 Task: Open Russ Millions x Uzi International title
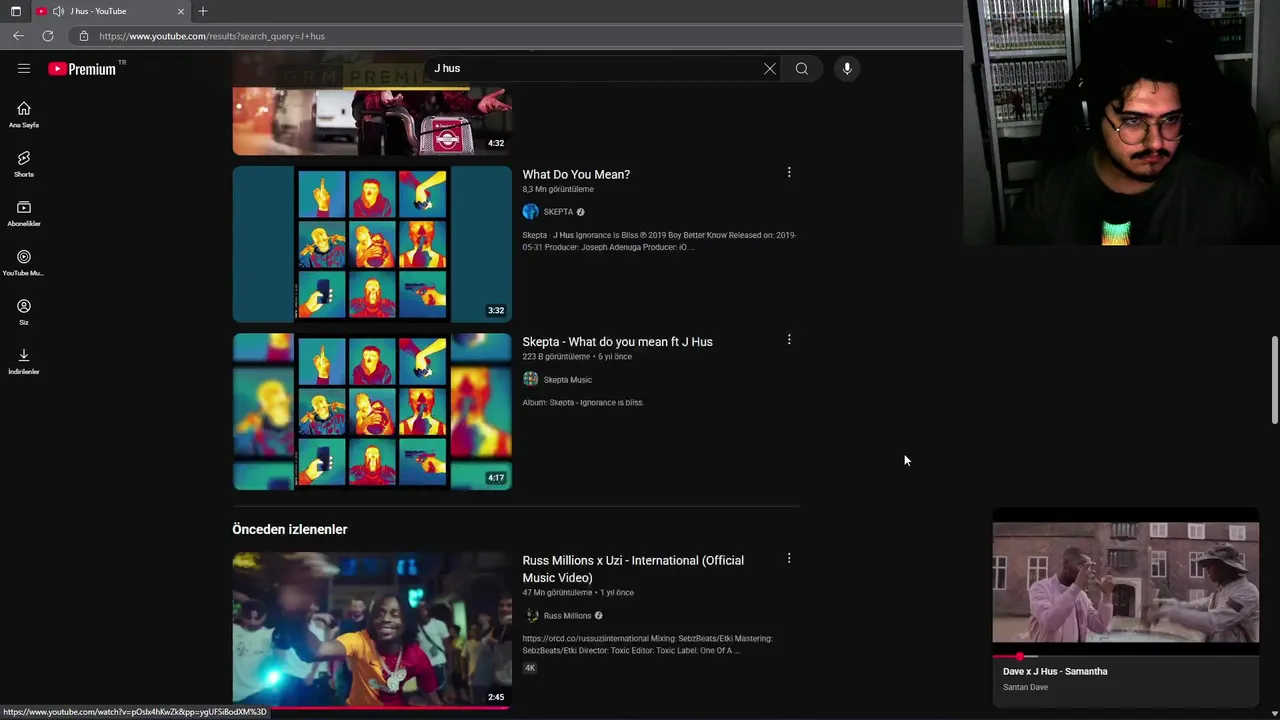tap(633, 569)
